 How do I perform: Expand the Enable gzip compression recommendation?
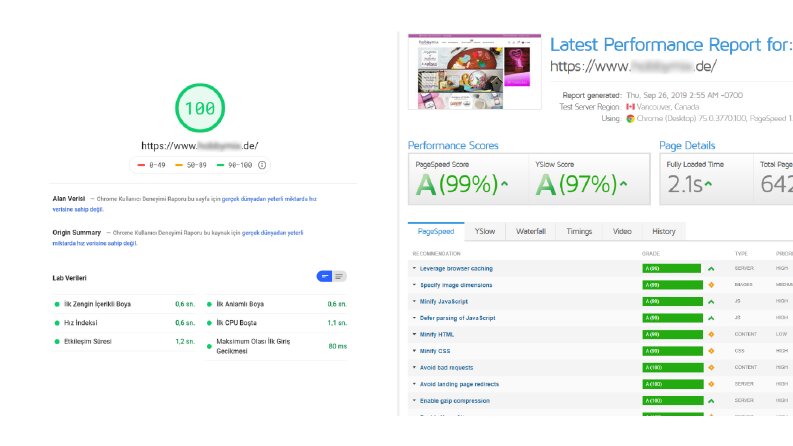tap(414, 400)
